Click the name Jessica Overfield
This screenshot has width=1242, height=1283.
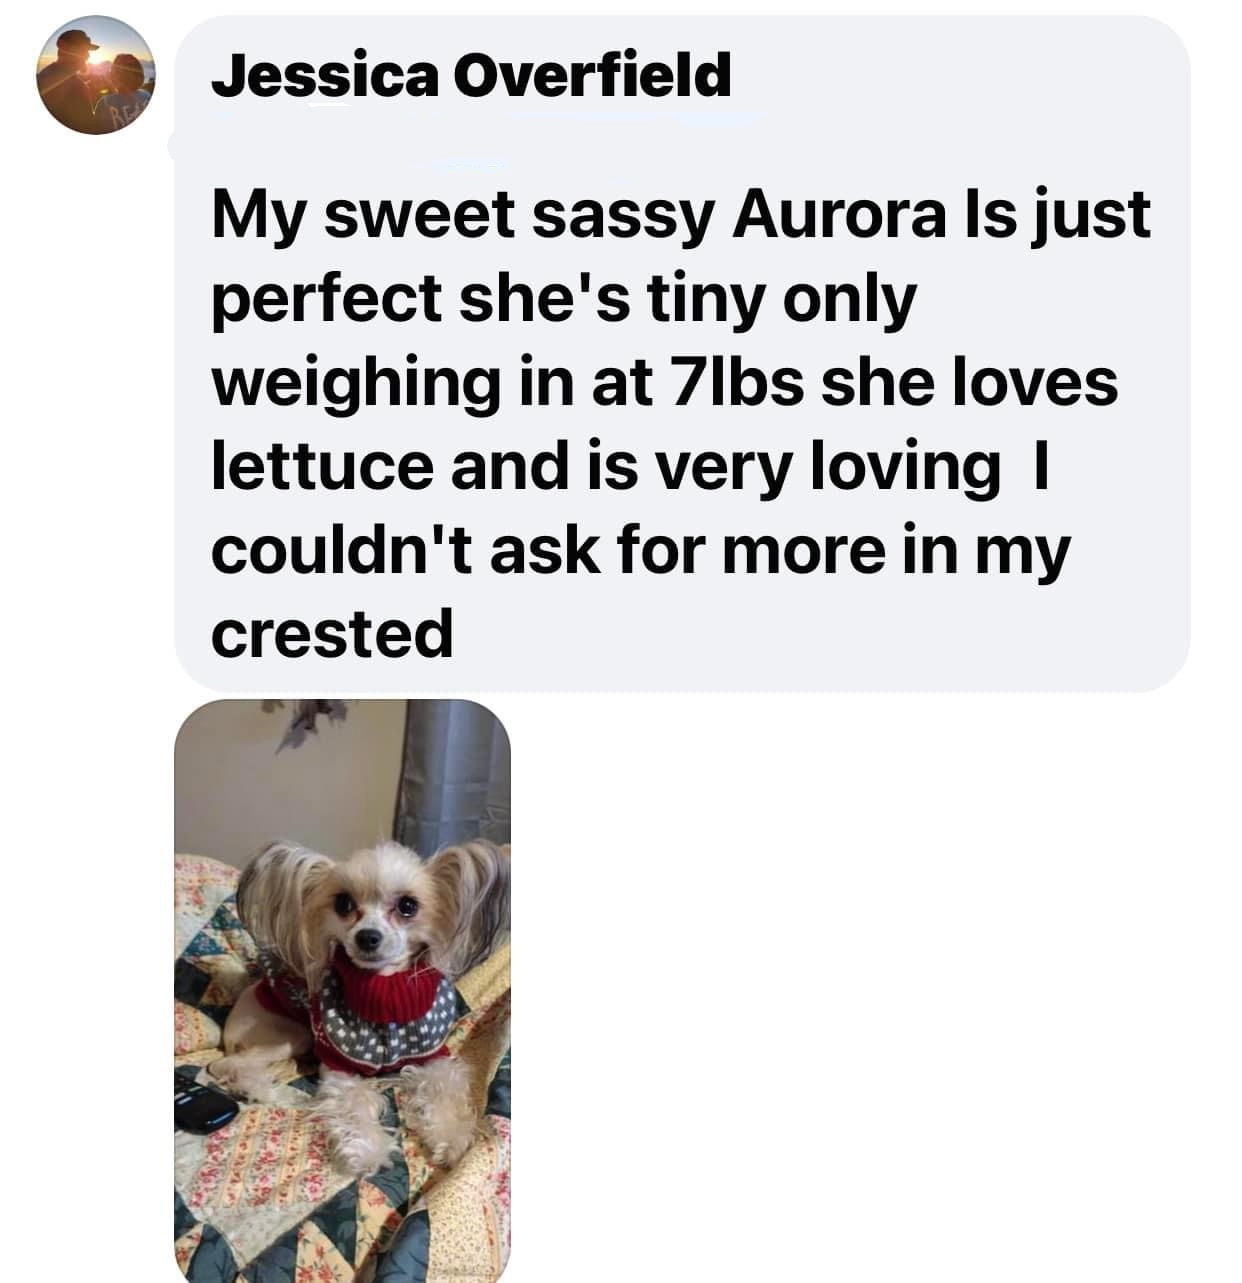click(x=471, y=75)
